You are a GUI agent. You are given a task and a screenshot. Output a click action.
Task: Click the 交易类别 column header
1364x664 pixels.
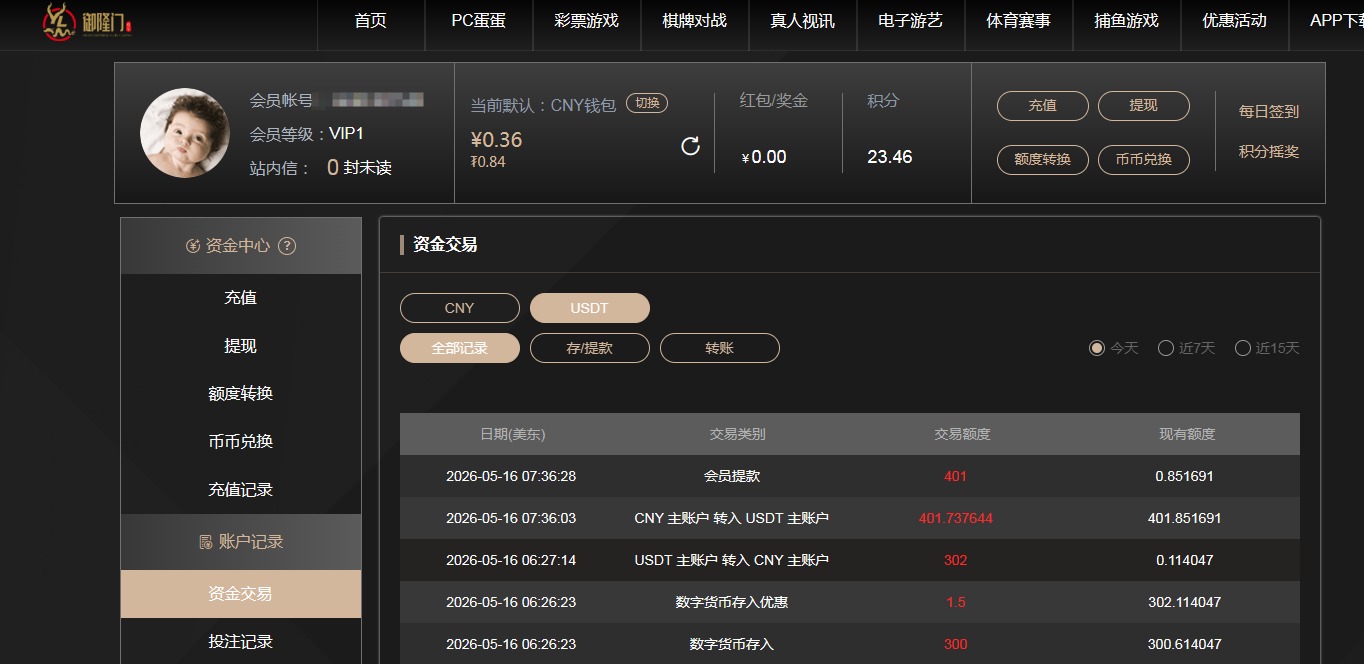[x=737, y=434]
